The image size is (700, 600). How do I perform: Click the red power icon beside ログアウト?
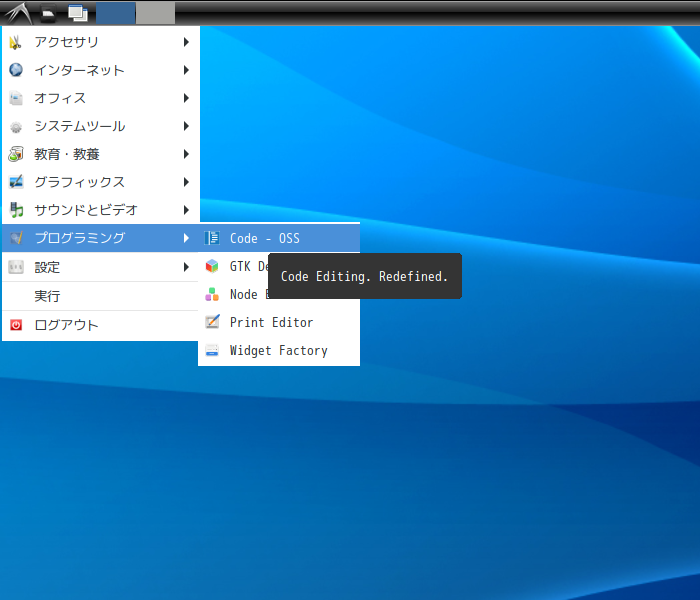pyautogui.click(x=16, y=325)
